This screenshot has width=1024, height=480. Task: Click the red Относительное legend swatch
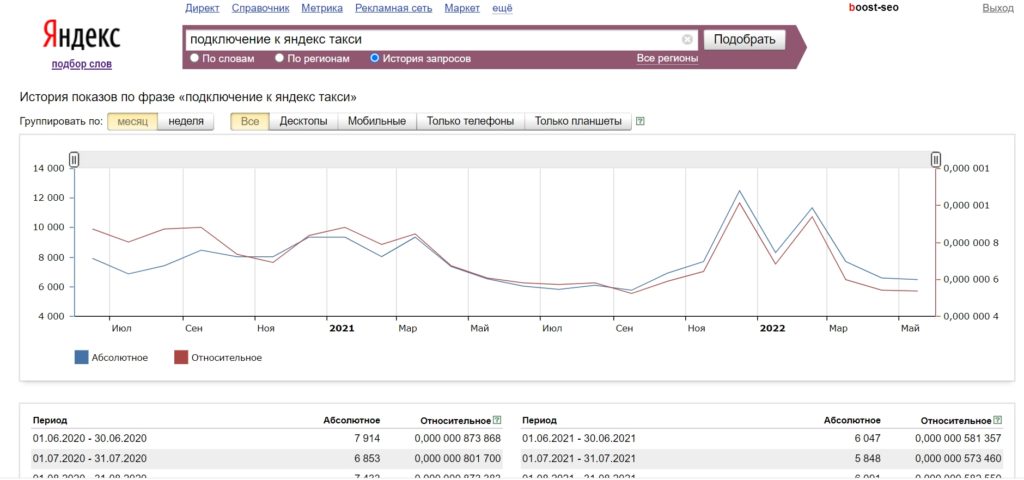pyautogui.click(x=181, y=357)
